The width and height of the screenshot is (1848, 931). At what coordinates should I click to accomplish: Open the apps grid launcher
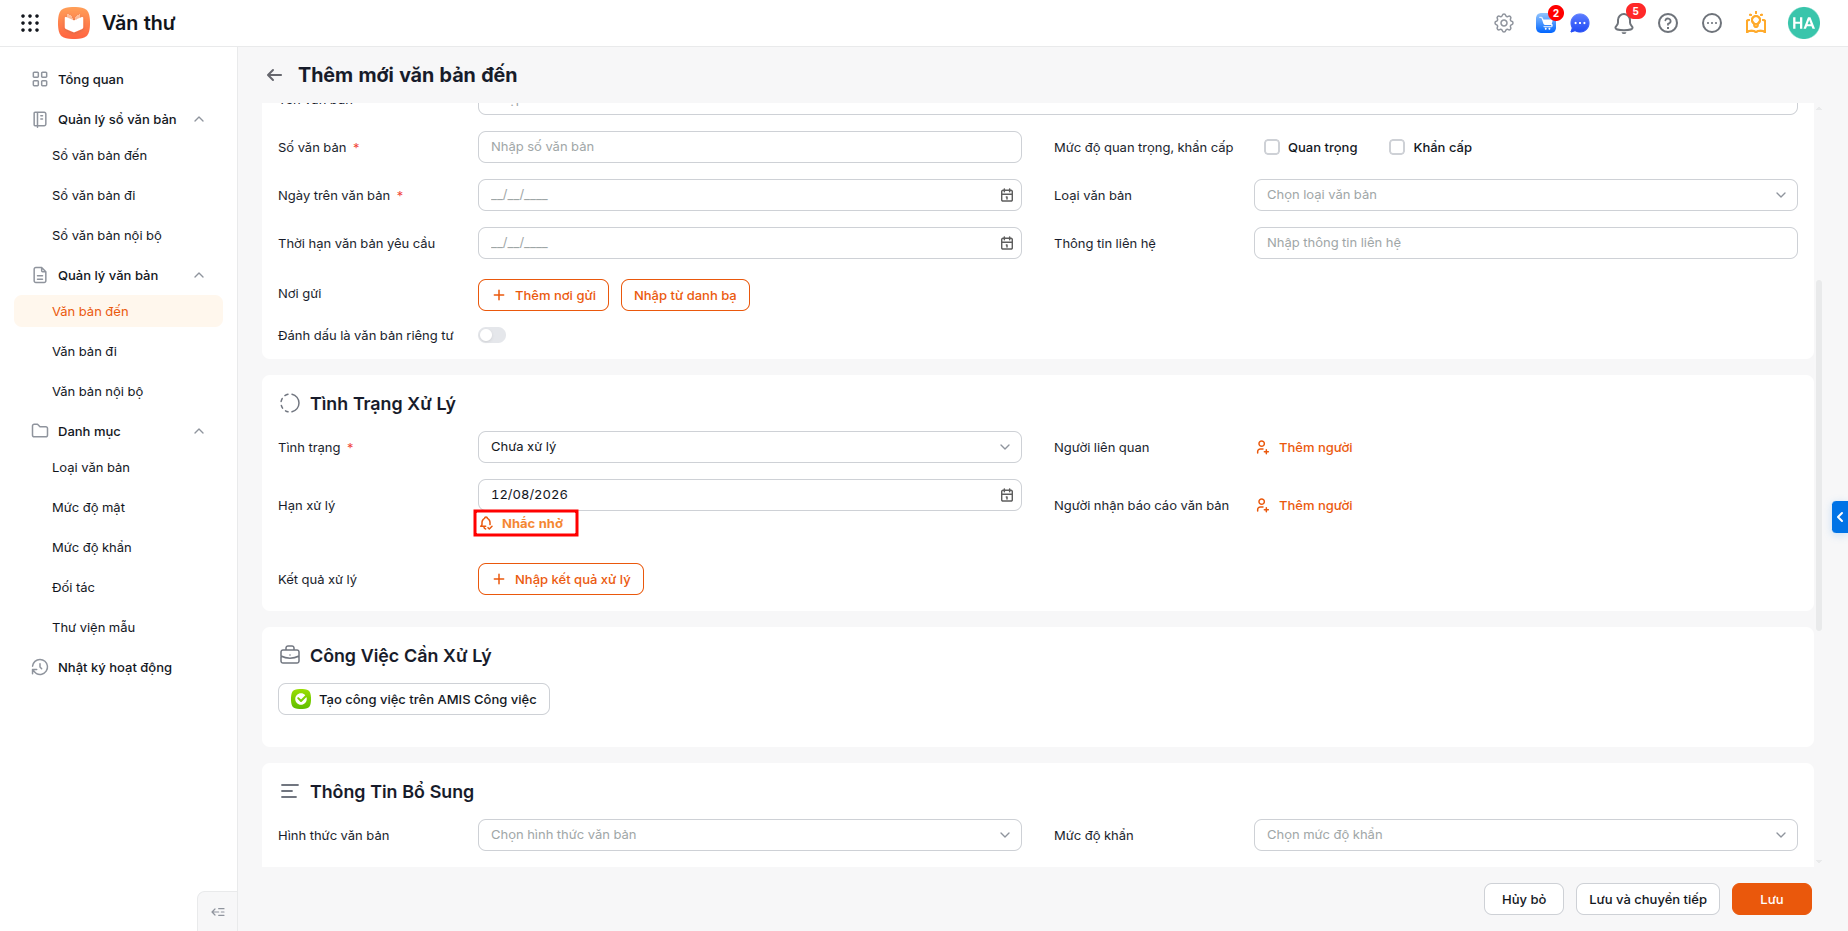point(30,23)
